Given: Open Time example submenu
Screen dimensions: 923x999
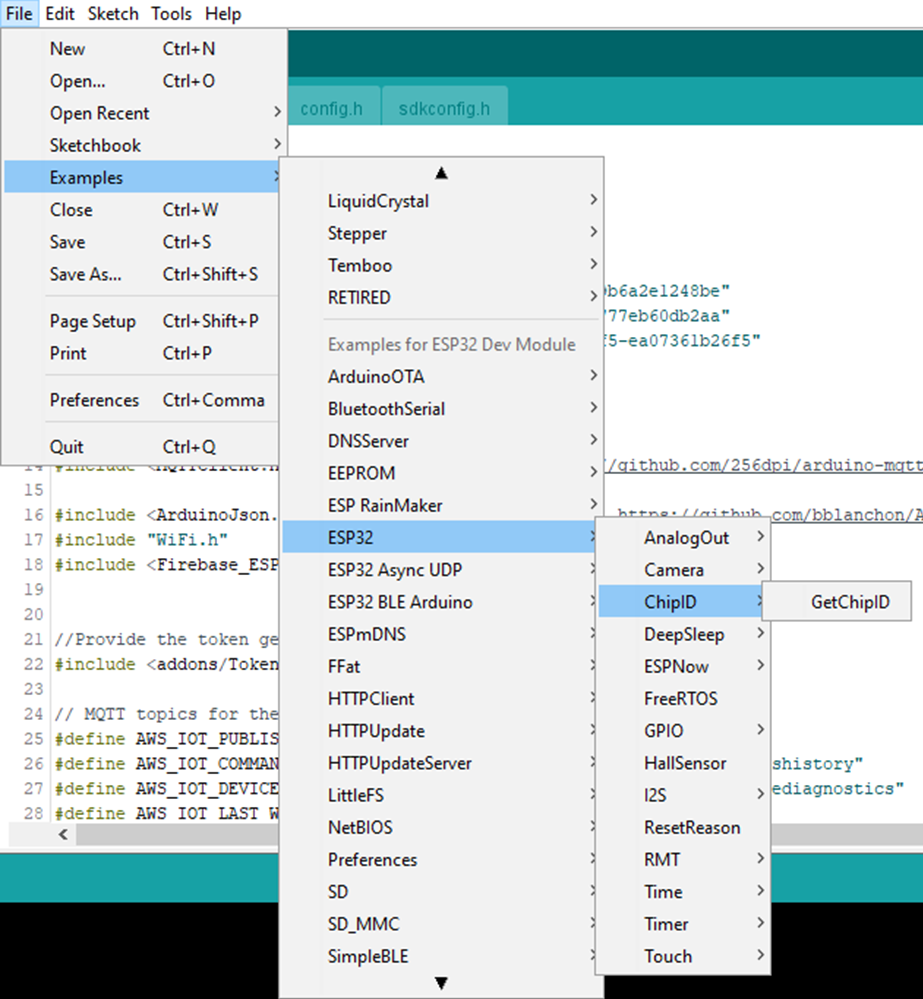Looking at the screenshot, I should [x=683, y=891].
